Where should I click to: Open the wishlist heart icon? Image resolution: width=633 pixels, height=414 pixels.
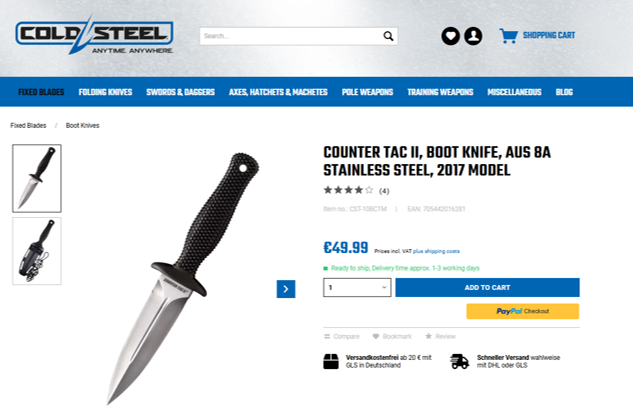tap(451, 36)
